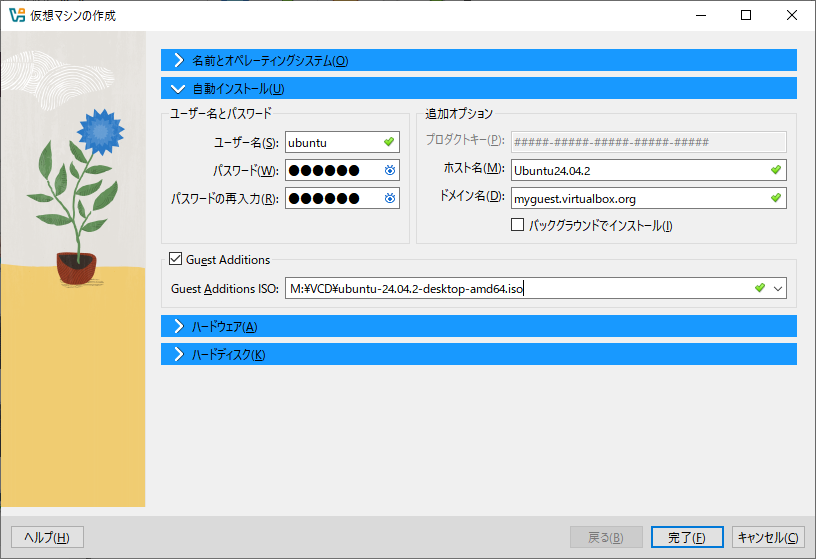Show password in パスワードの再入力 field eye icon
The height and width of the screenshot is (559, 816).
[390, 198]
